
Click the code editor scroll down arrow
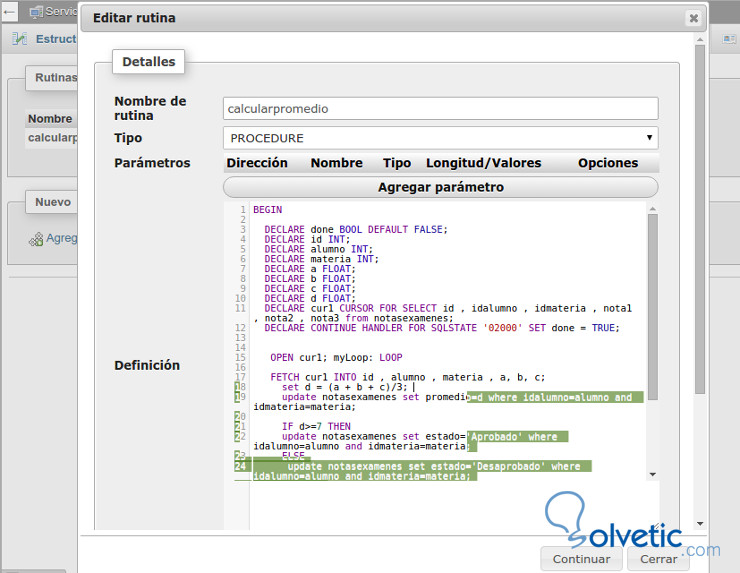point(653,474)
